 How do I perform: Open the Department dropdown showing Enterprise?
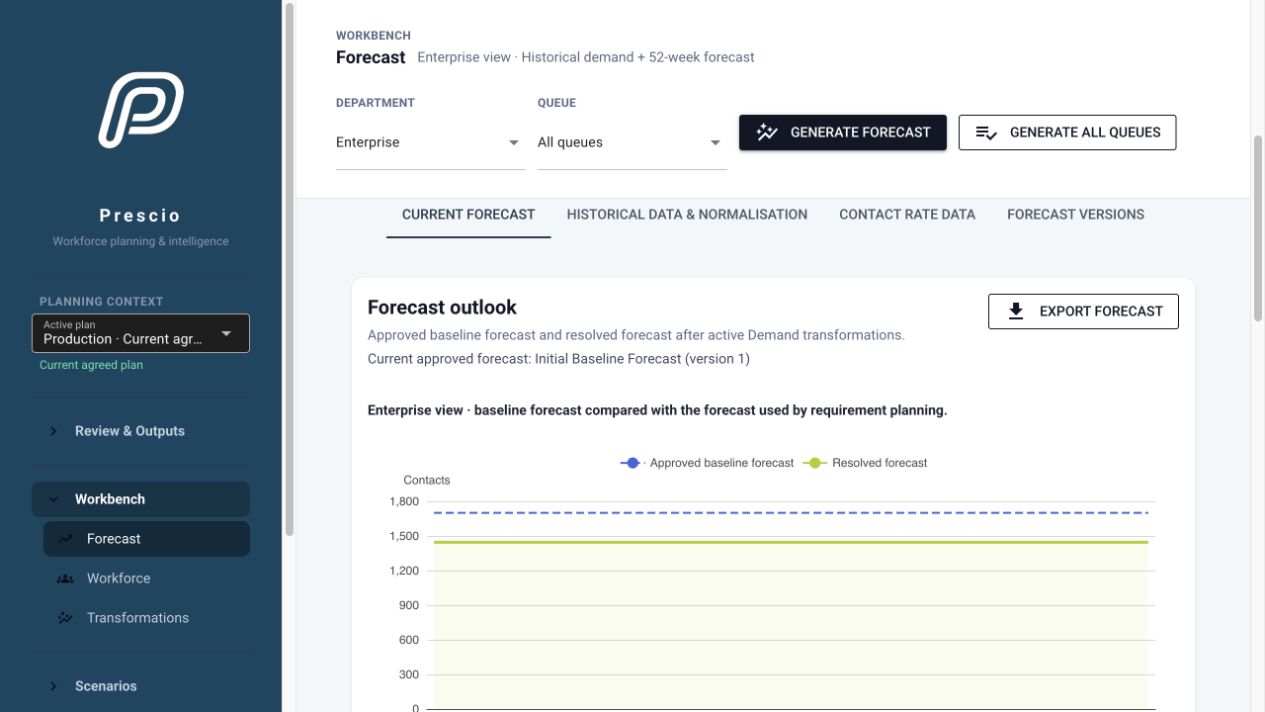pyautogui.click(x=430, y=143)
